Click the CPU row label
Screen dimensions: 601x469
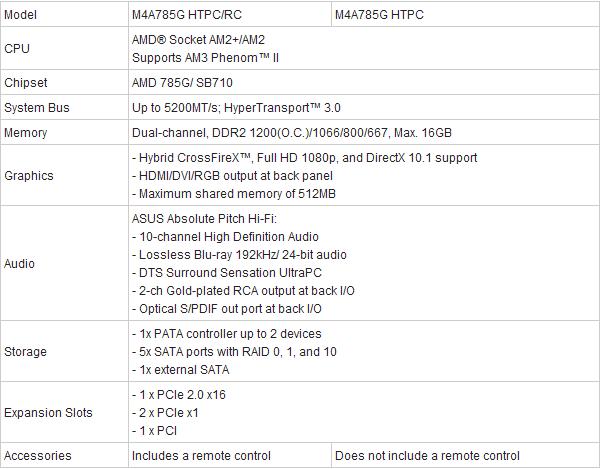click(x=17, y=49)
